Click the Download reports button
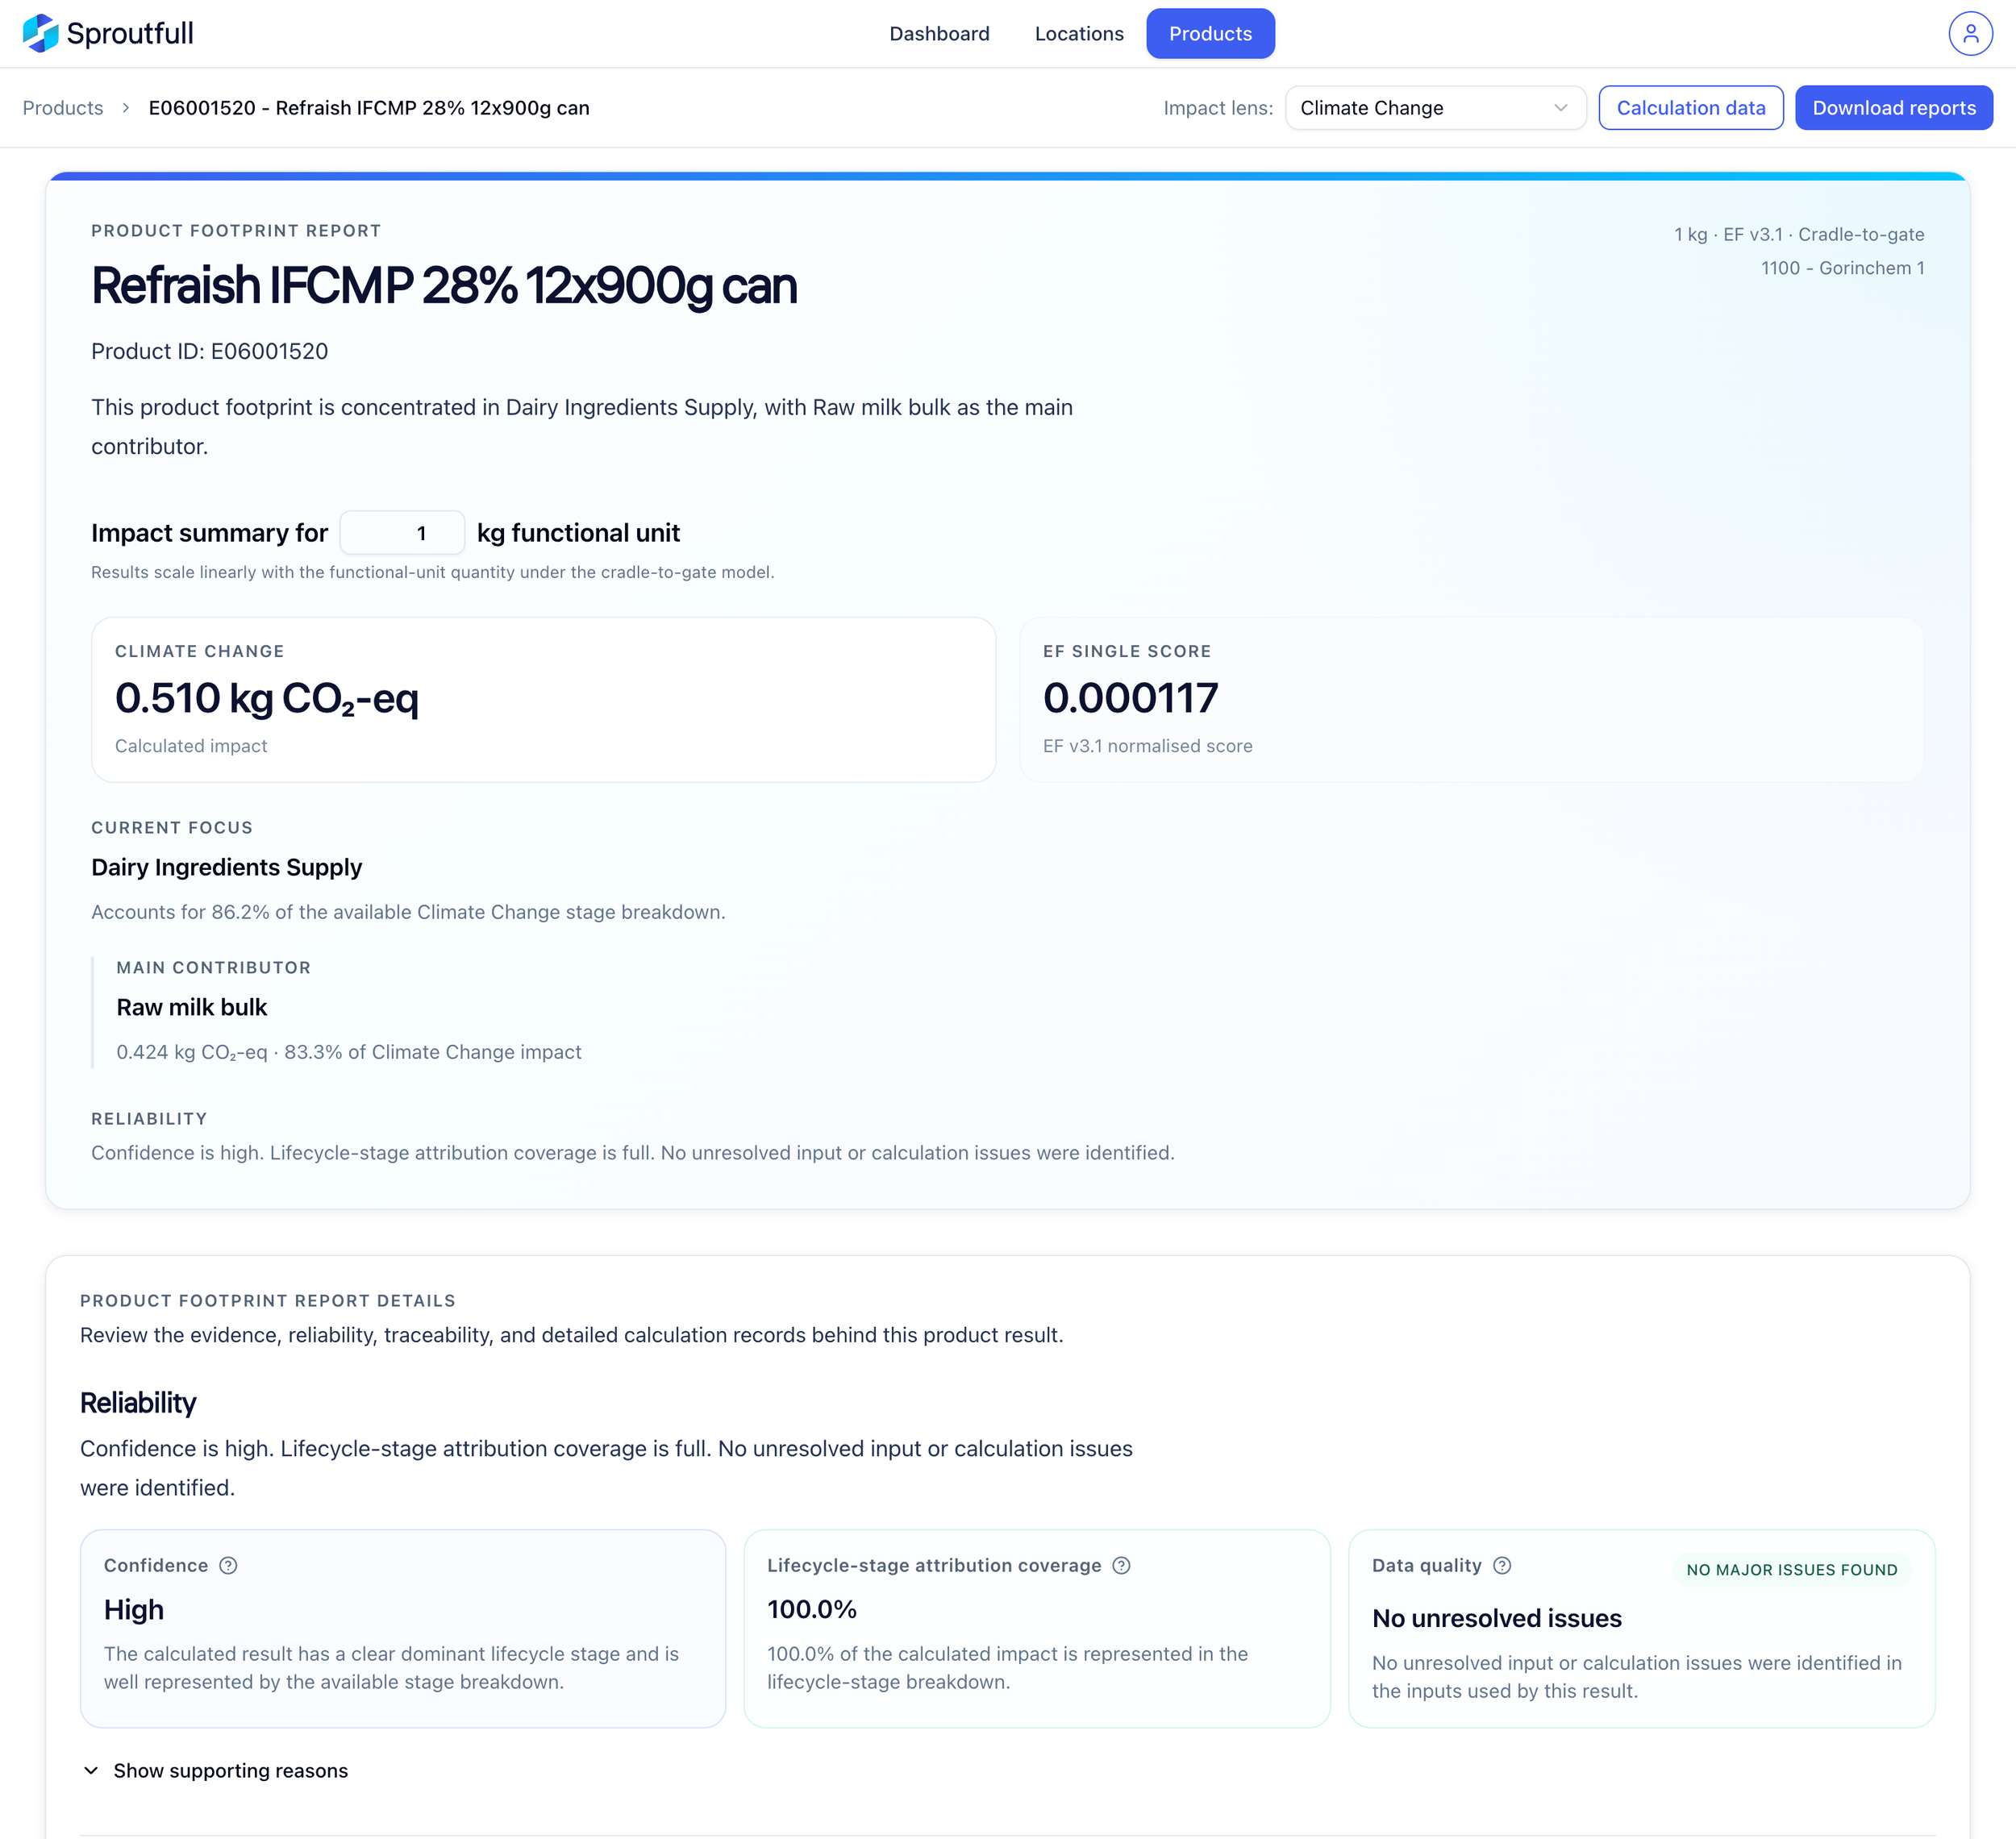Screen dimensions: 2016x1839 click(1893, 108)
